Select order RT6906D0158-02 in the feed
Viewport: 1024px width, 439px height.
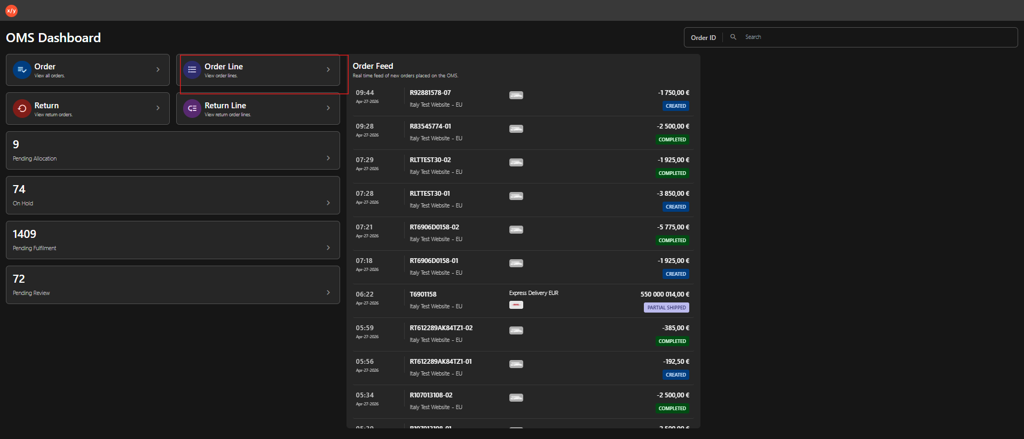coord(434,227)
